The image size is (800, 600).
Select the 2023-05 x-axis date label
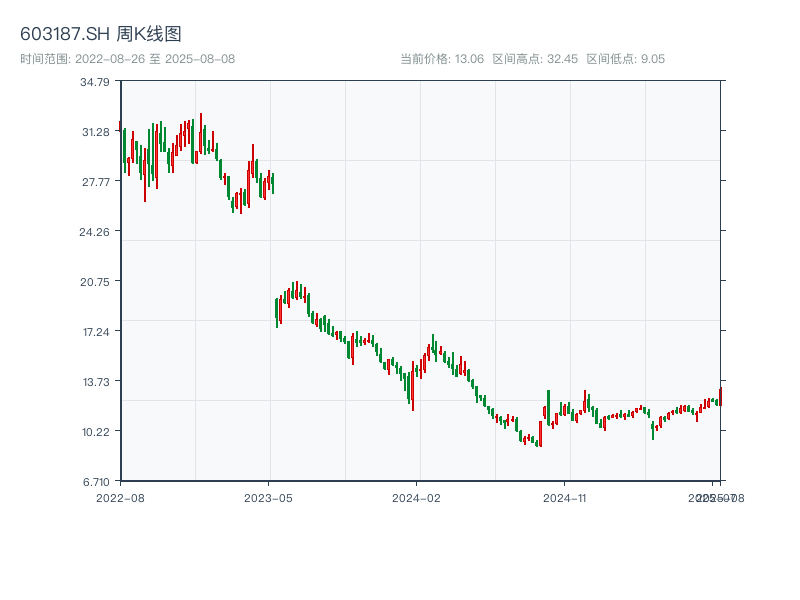[x=268, y=497]
